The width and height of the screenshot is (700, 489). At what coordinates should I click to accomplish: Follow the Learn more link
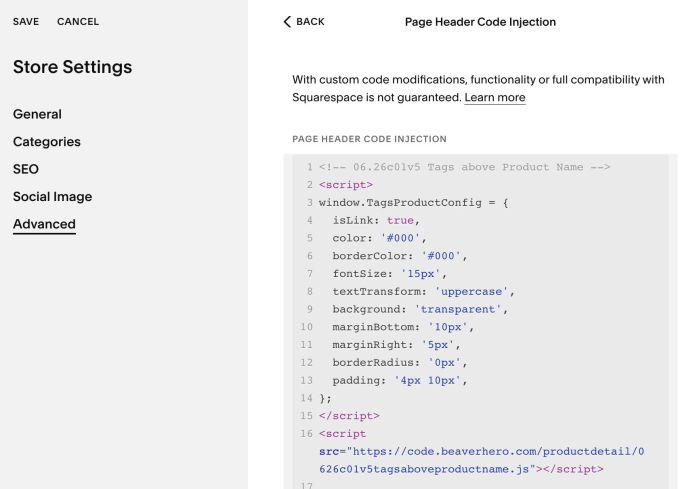[x=495, y=97]
